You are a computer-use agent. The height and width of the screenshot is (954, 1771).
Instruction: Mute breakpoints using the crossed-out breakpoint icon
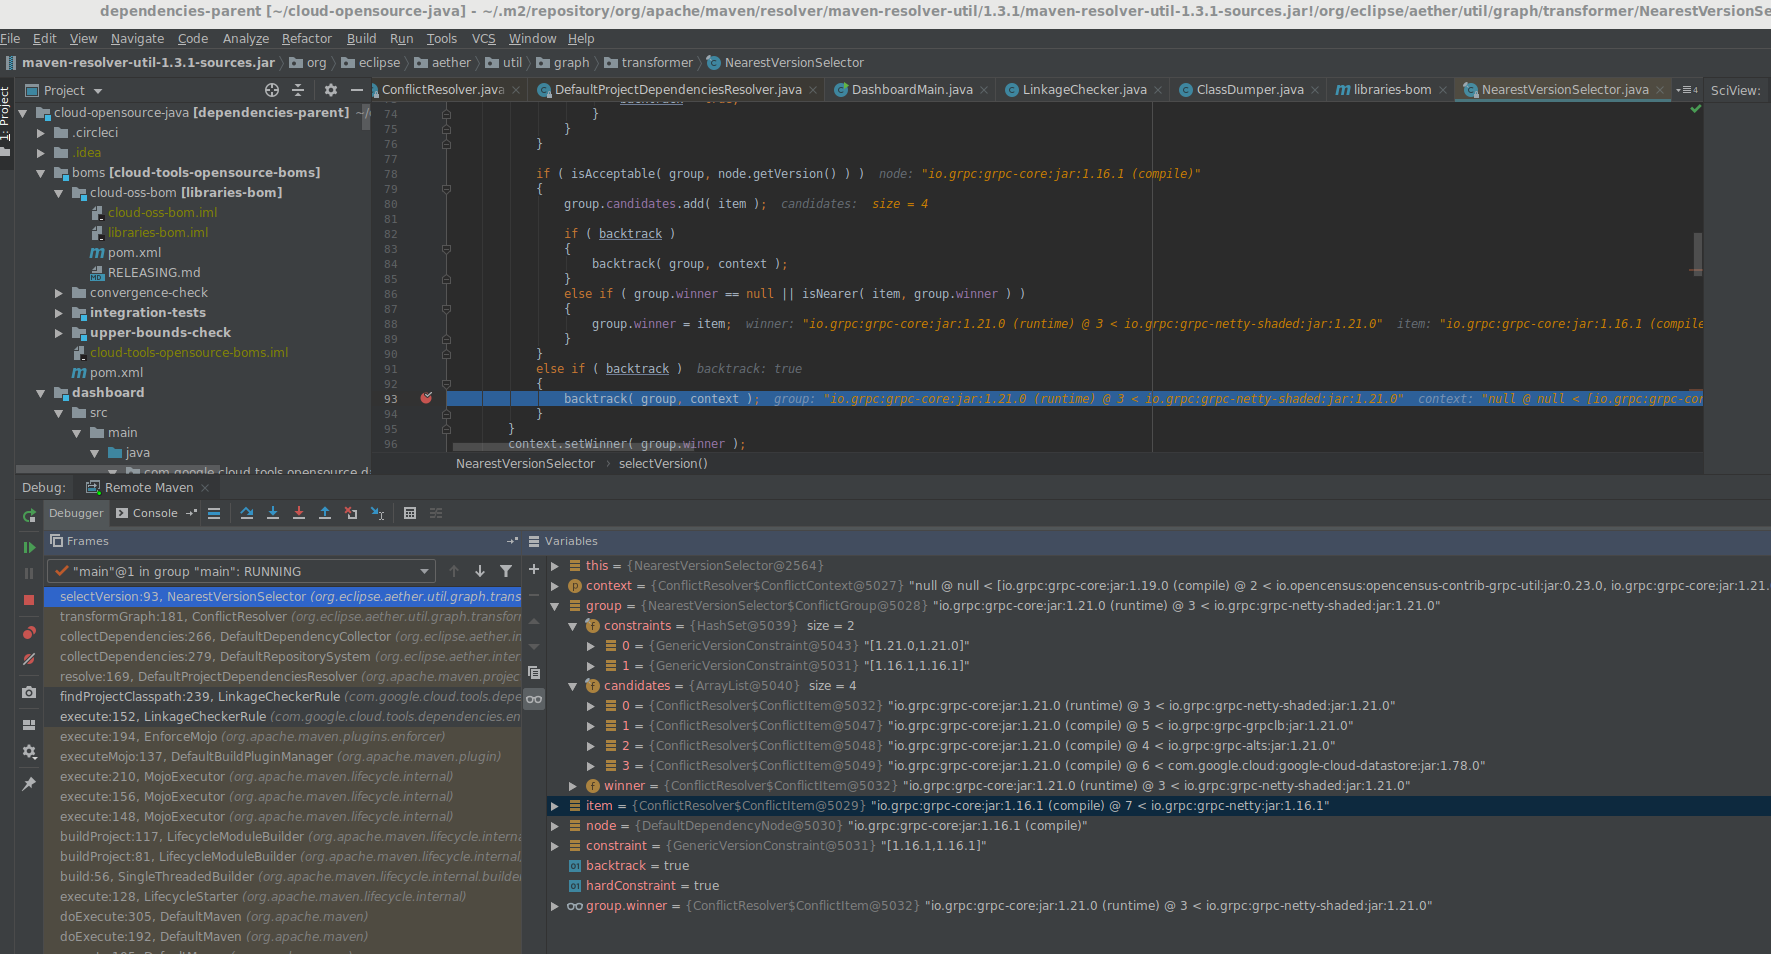click(29, 658)
